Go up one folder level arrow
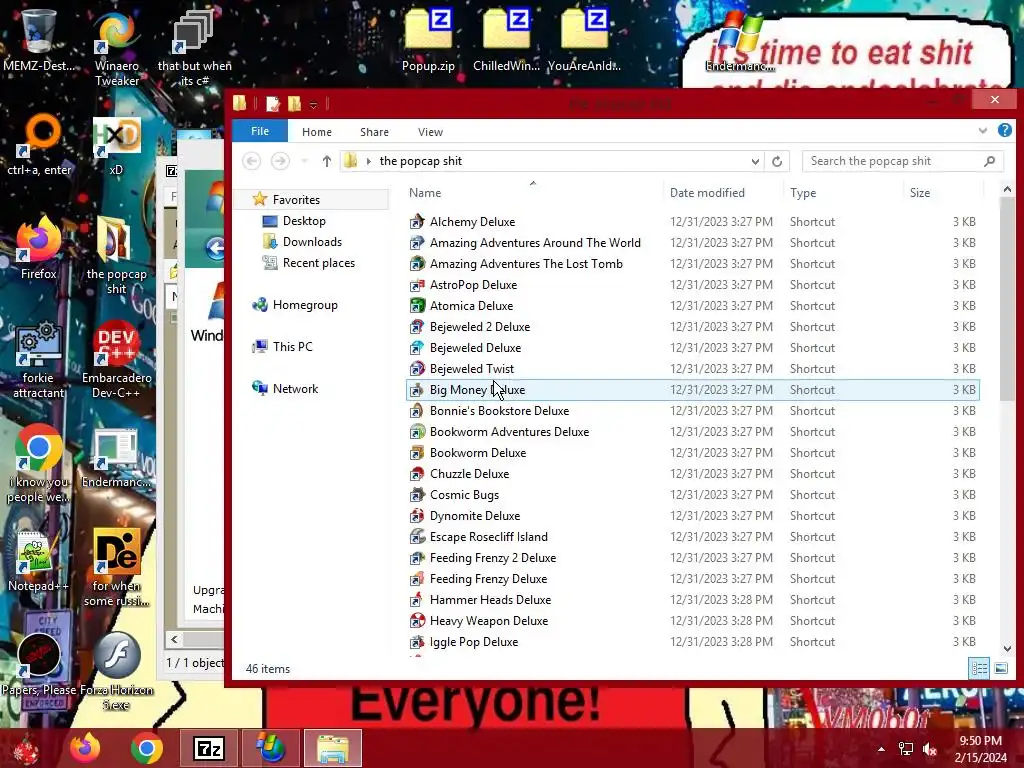This screenshot has width=1024, height=768. 327,161
